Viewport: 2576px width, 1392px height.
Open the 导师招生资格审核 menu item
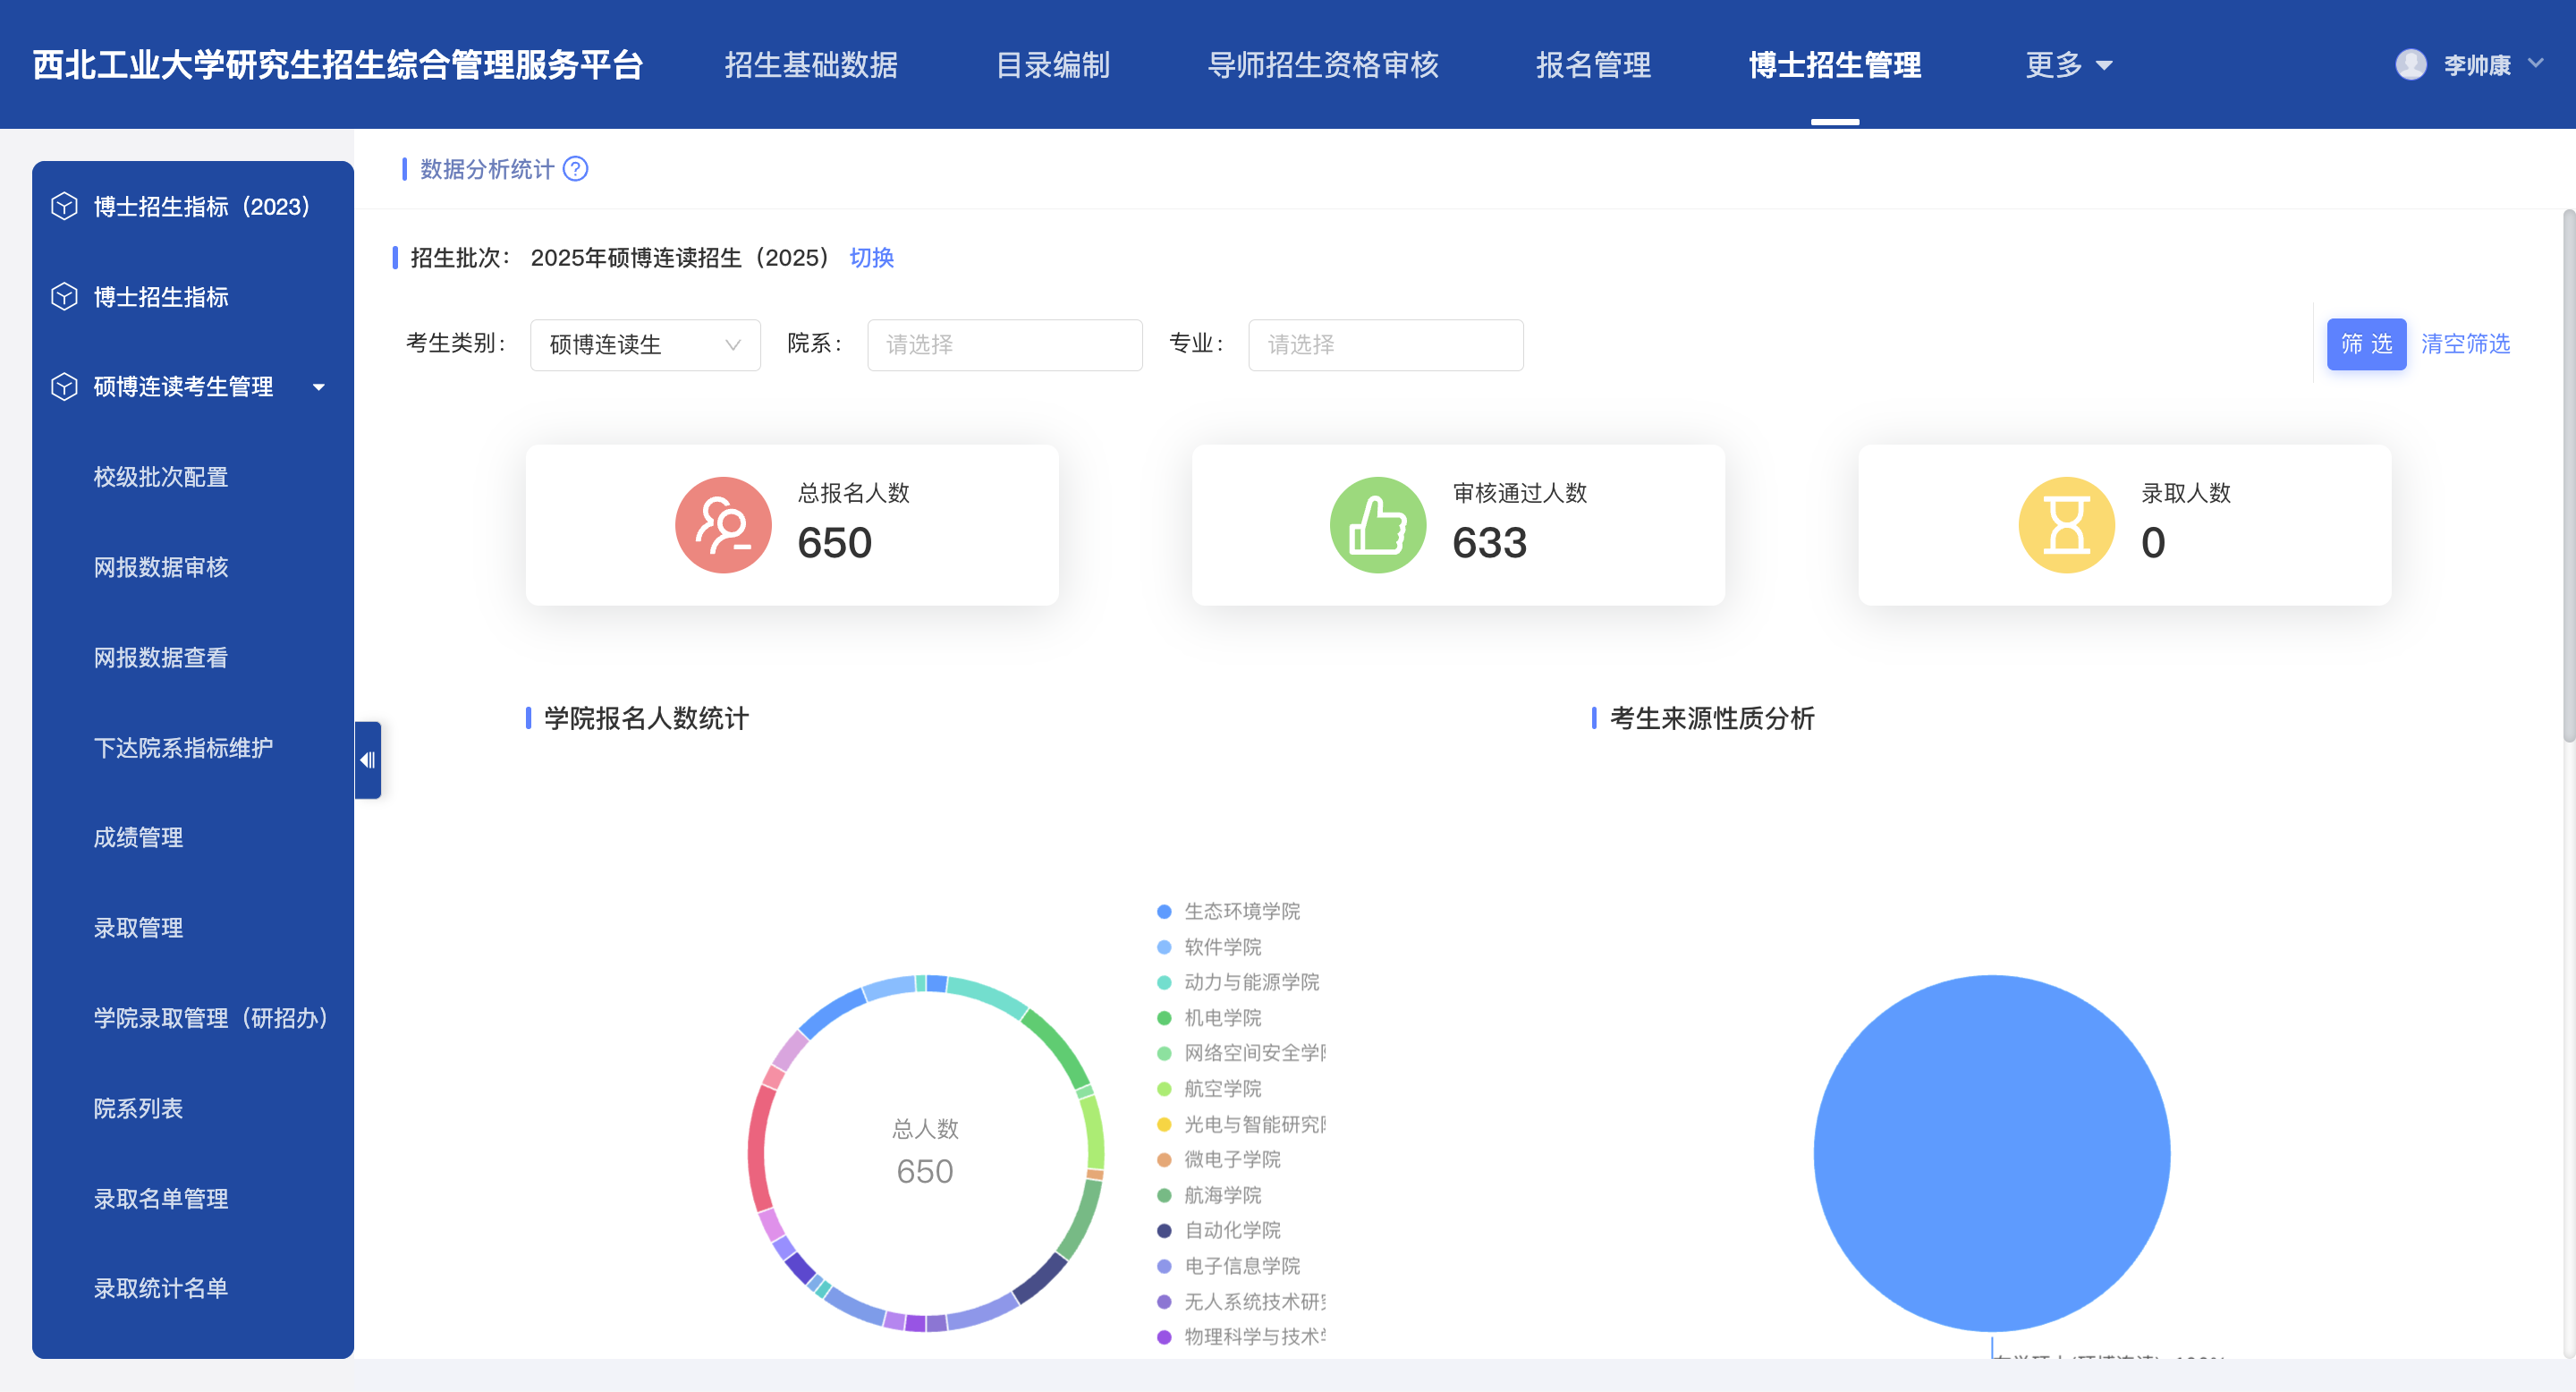pyautogui.click(x=1324, y=64)
